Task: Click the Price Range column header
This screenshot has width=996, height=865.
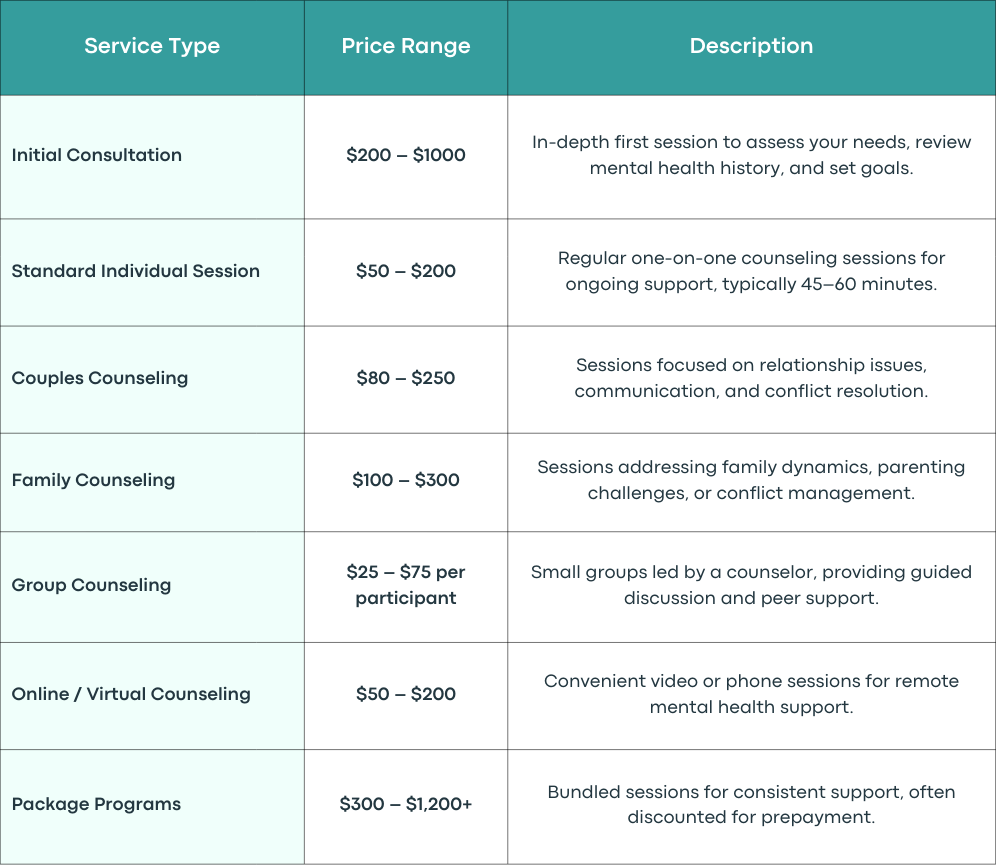Action: [406, 46]
